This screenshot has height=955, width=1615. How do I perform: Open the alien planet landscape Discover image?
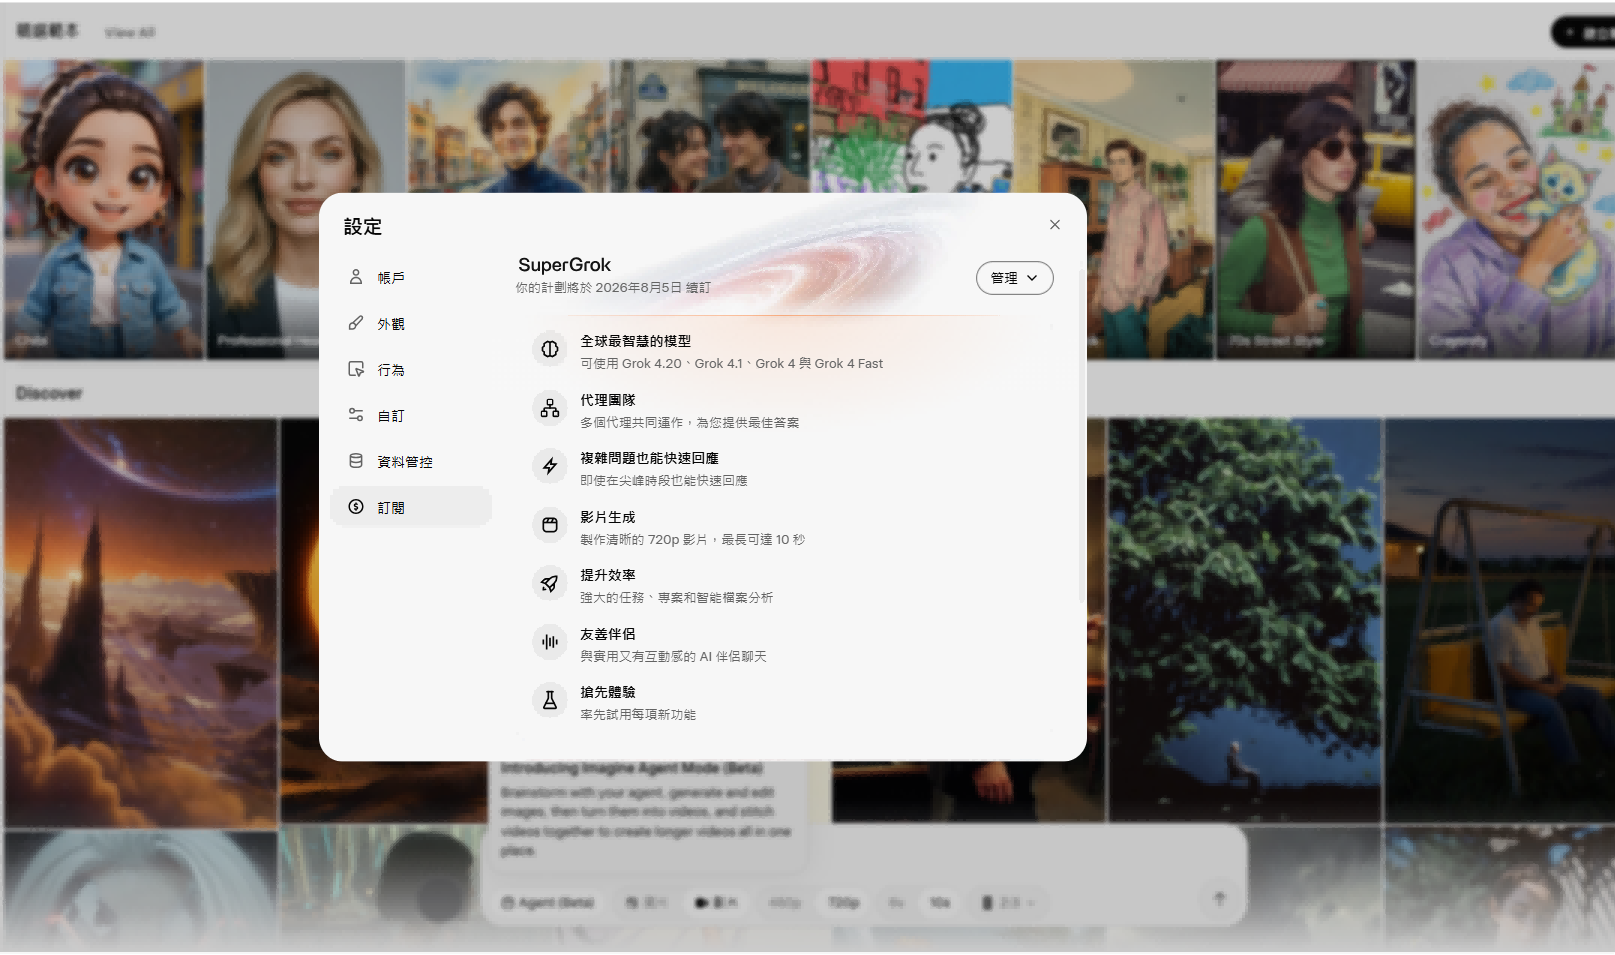(141, 623)
